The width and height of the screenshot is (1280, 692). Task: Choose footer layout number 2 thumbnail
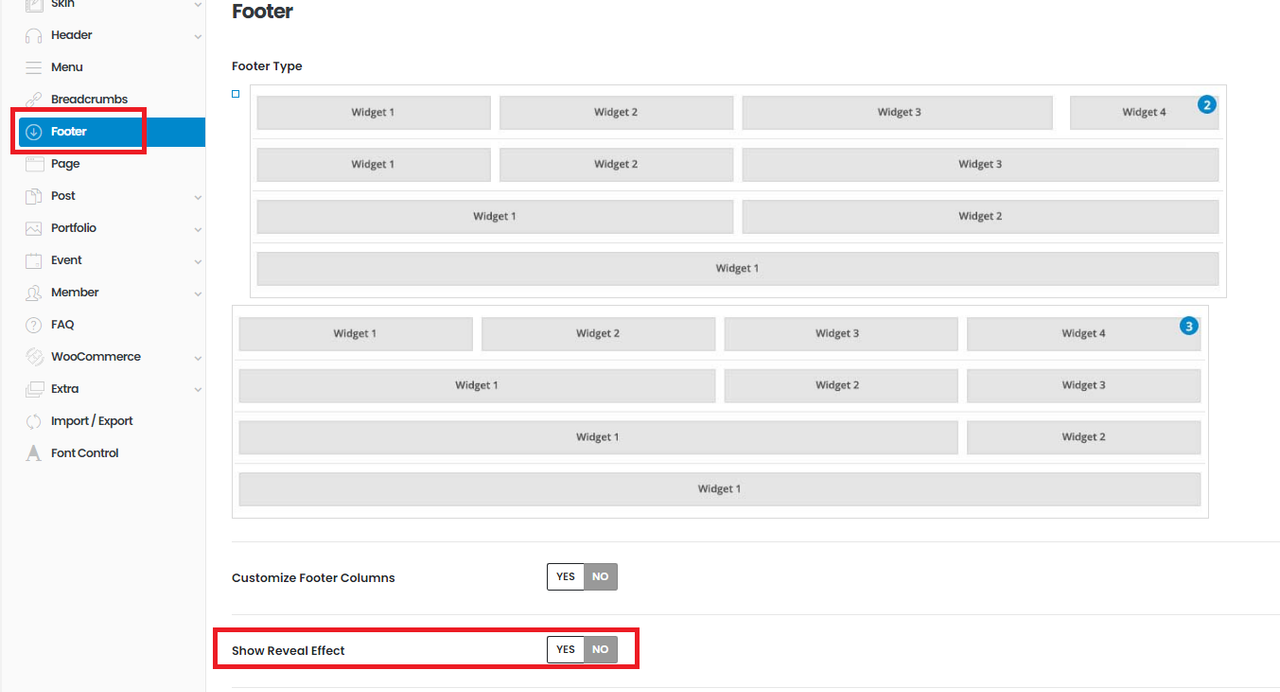point(737,191)
